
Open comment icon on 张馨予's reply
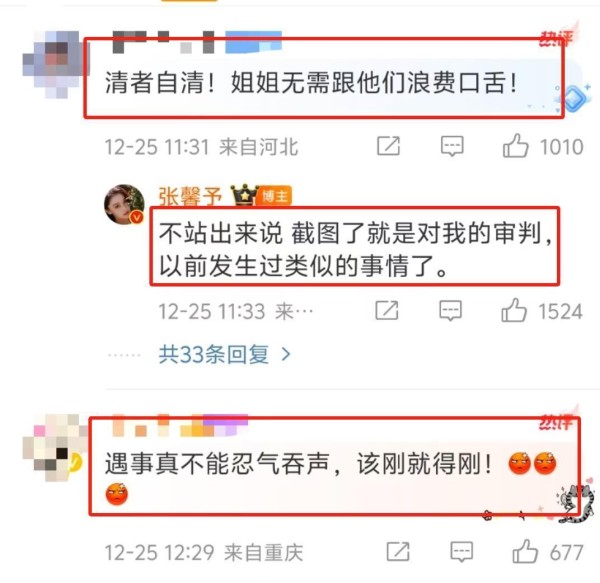tap(450, 311)
